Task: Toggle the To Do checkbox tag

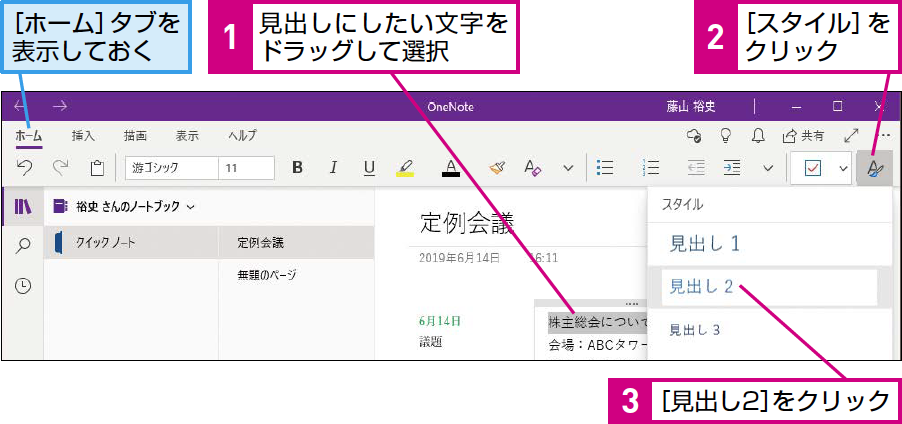Action: pyautogui.click(x=813, y=168)
